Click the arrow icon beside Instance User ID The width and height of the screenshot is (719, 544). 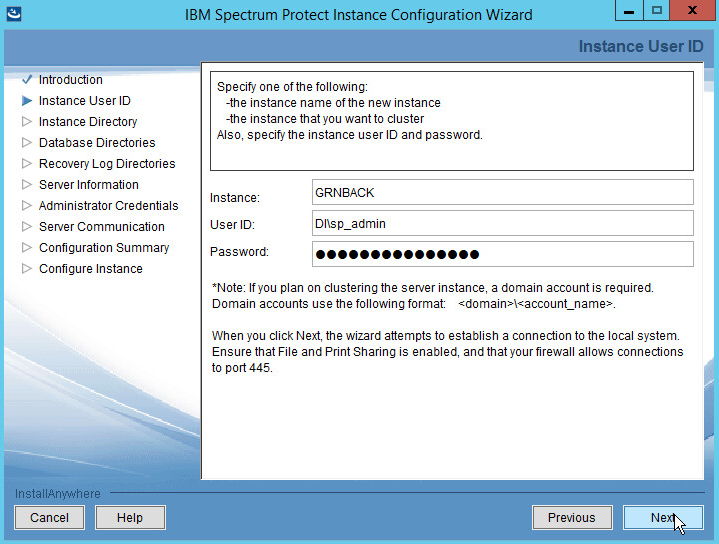coord(27,101)
